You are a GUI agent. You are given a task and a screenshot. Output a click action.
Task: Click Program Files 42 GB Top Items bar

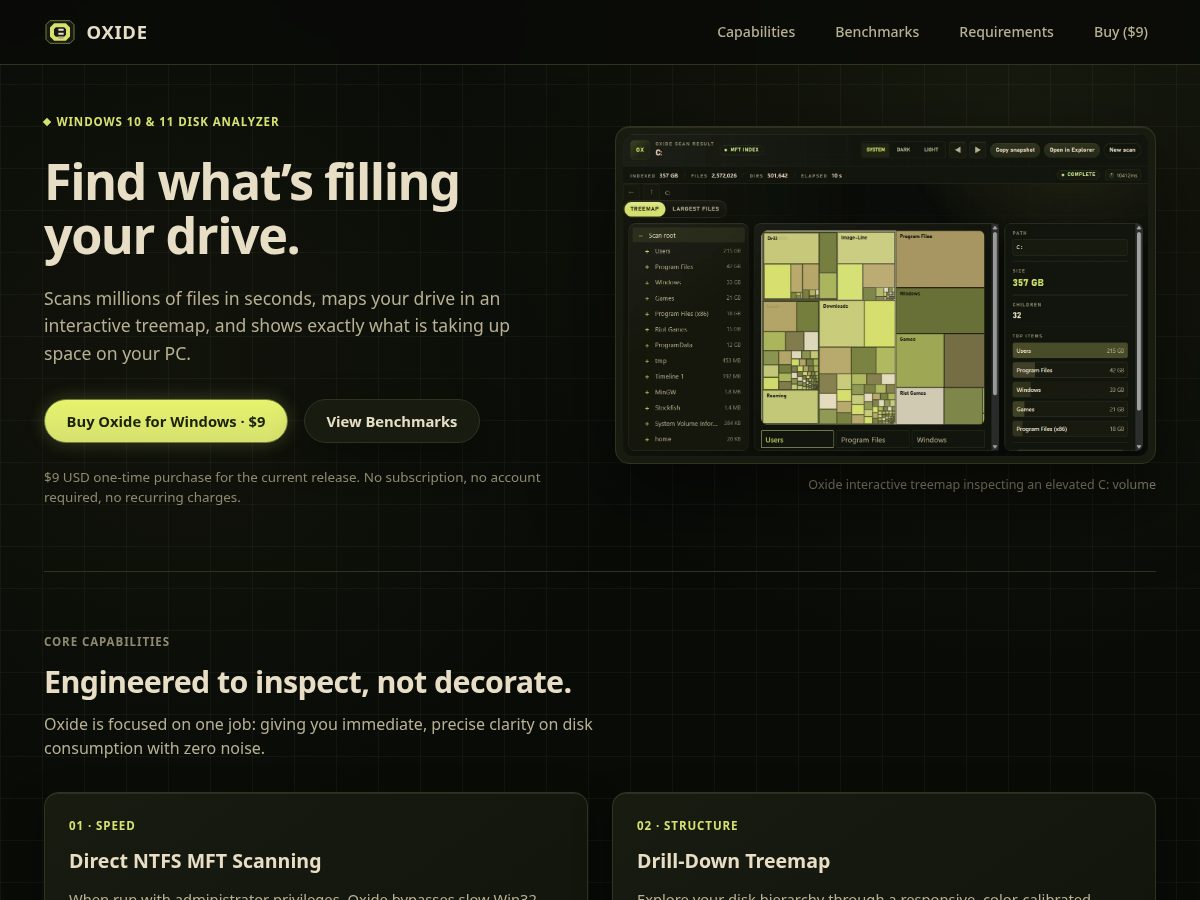tap(1070, 370)
